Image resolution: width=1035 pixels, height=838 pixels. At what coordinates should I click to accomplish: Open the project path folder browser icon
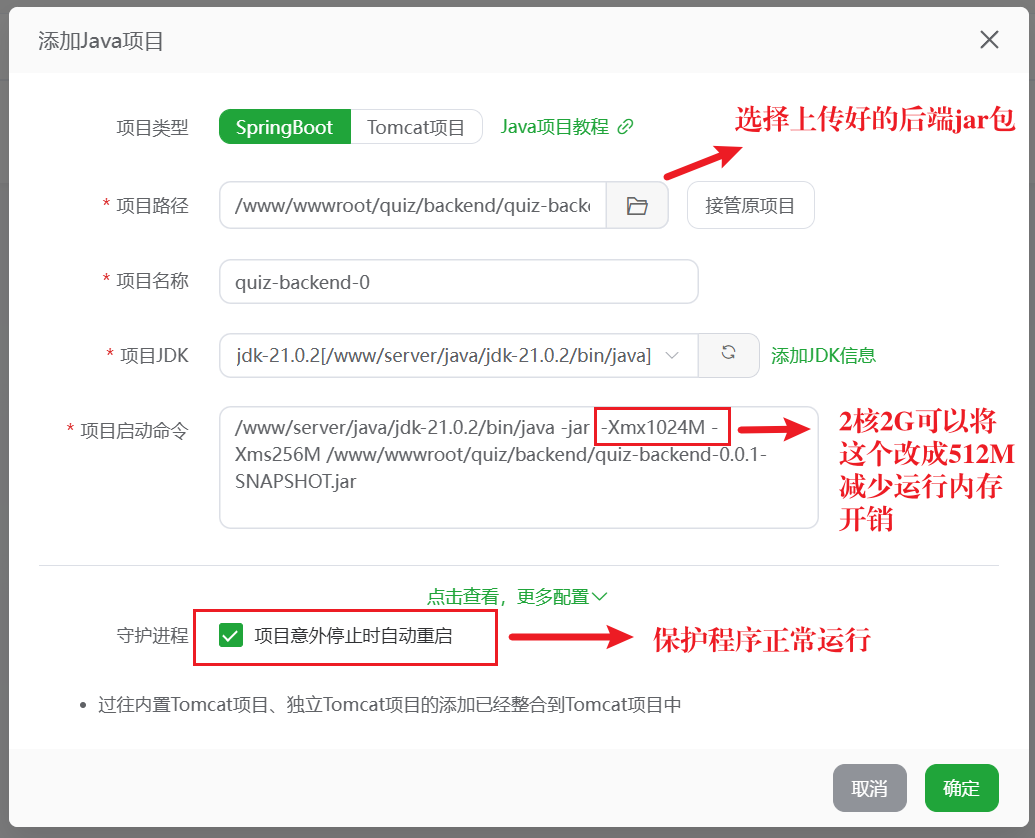(637, 205)
